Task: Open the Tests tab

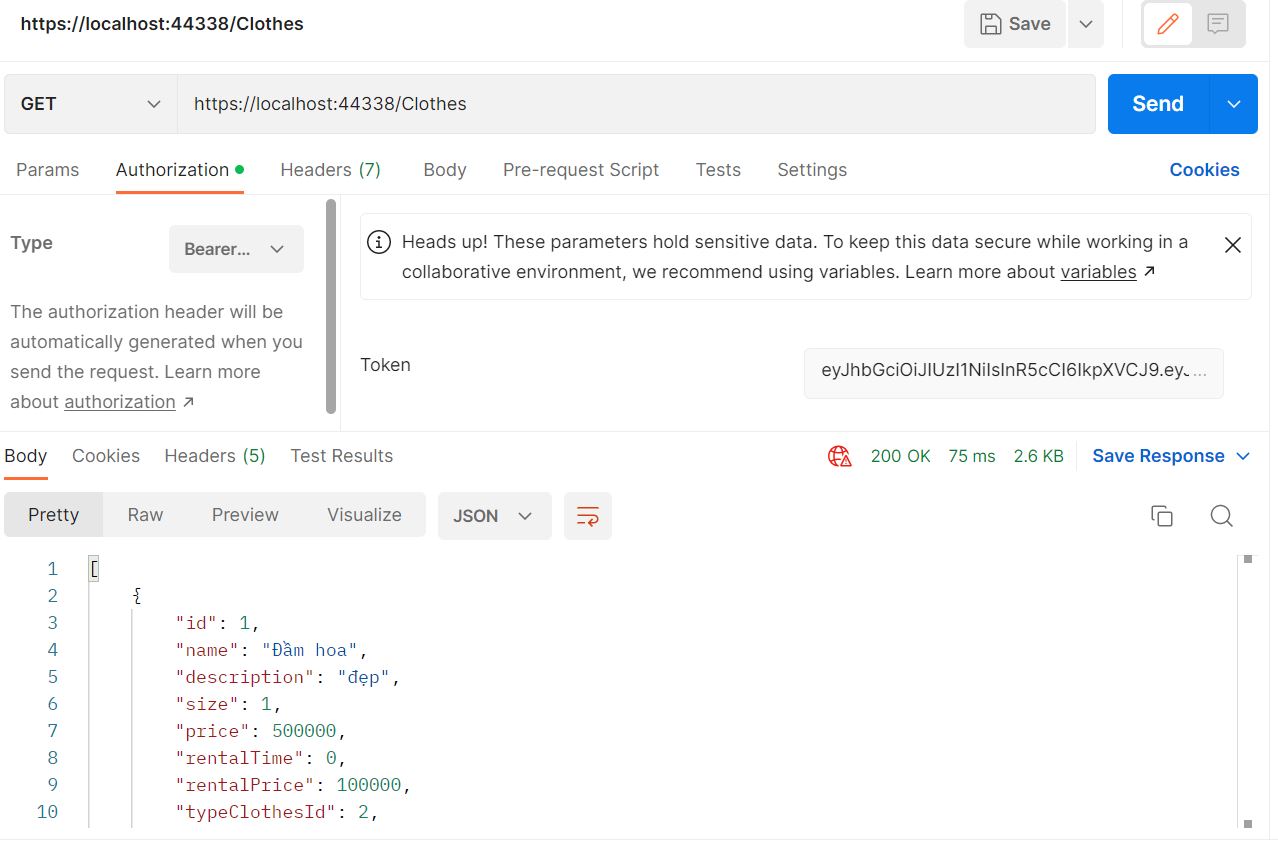Action: 717,169
